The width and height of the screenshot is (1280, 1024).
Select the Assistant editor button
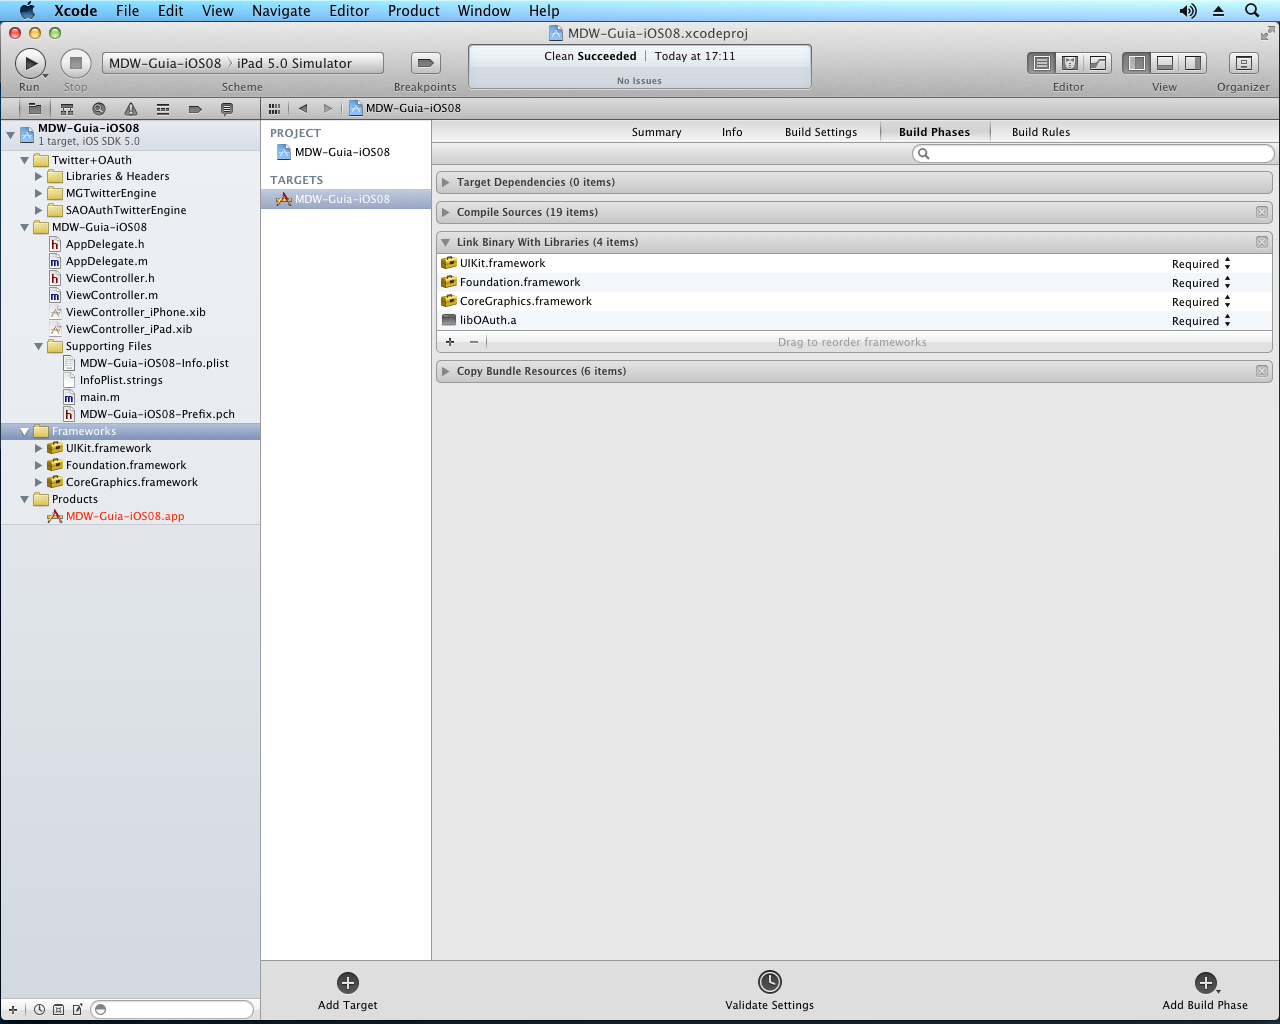pyautogui.click(x=1069, y=63)
